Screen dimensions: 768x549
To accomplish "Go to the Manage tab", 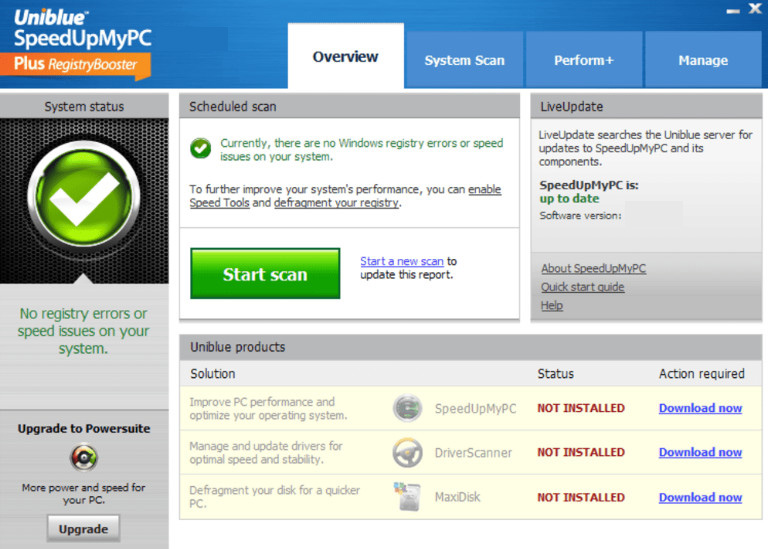I will (703, 60).
